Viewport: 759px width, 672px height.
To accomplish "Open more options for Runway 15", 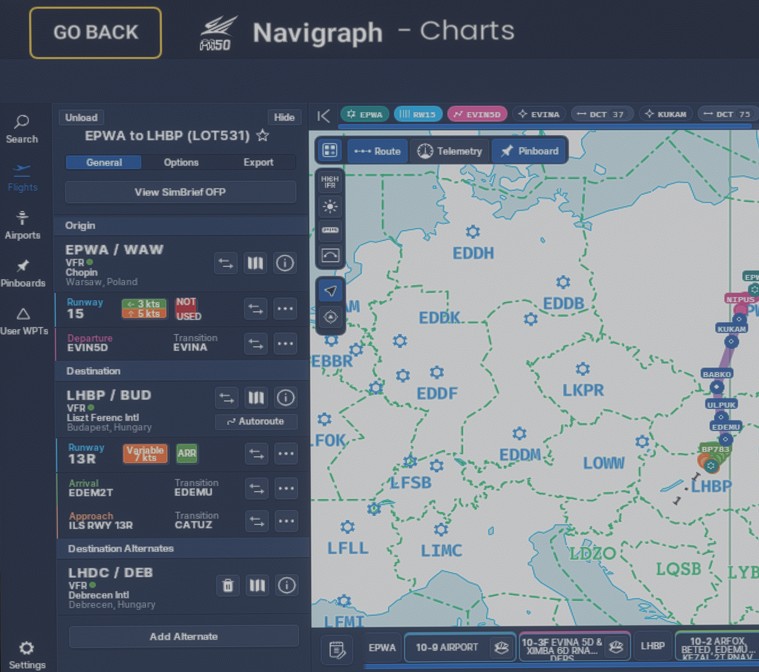I will [x=285, y=309].
